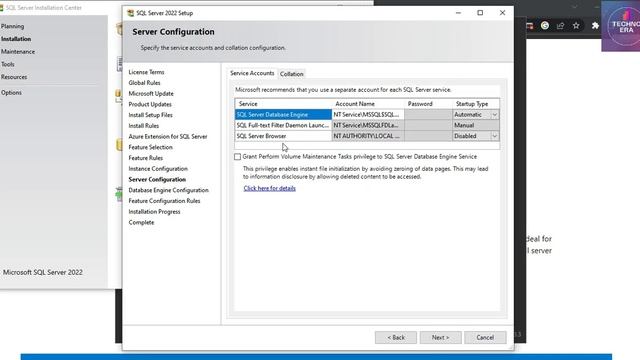The width and height of the screenshot is (640, 360).
Task: Click the Password column header
Action: pyautogui.click(x=428, y=104)
